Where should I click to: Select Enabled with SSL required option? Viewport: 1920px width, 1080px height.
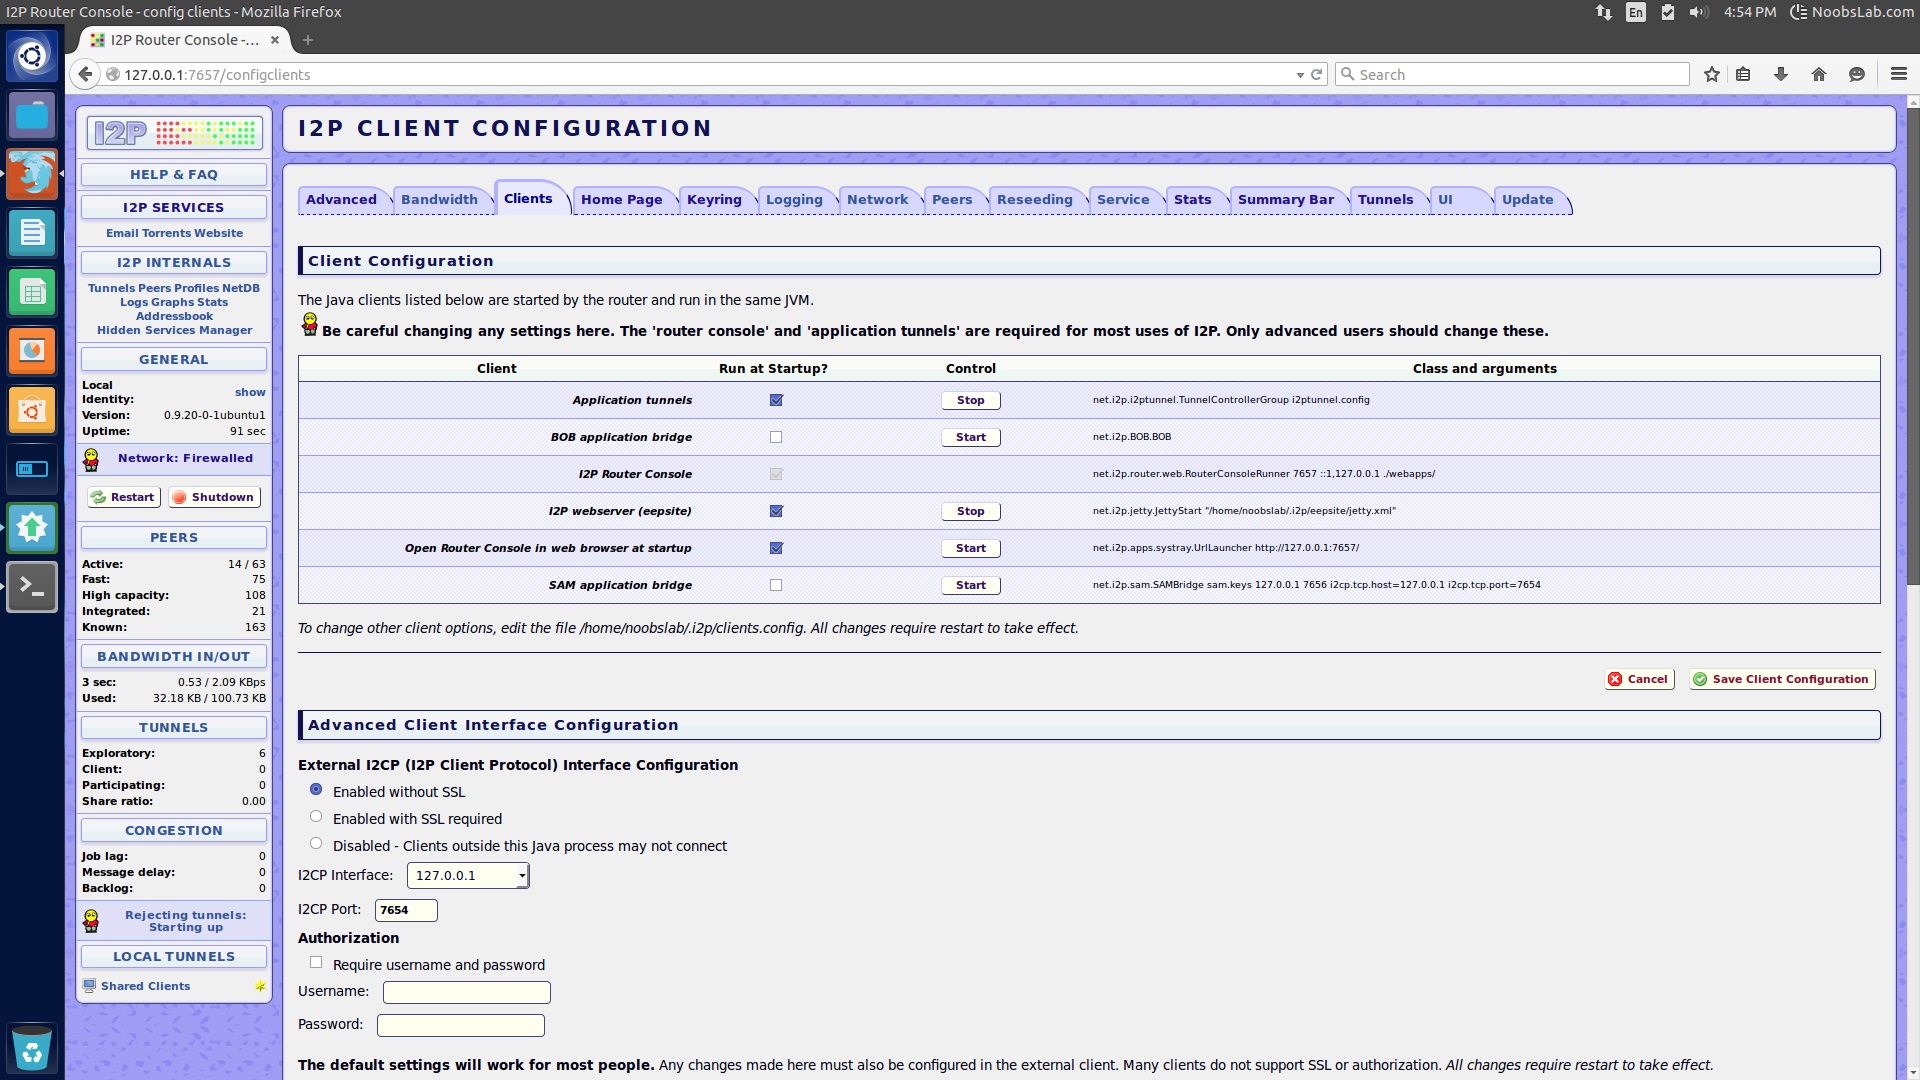(316, 817)
